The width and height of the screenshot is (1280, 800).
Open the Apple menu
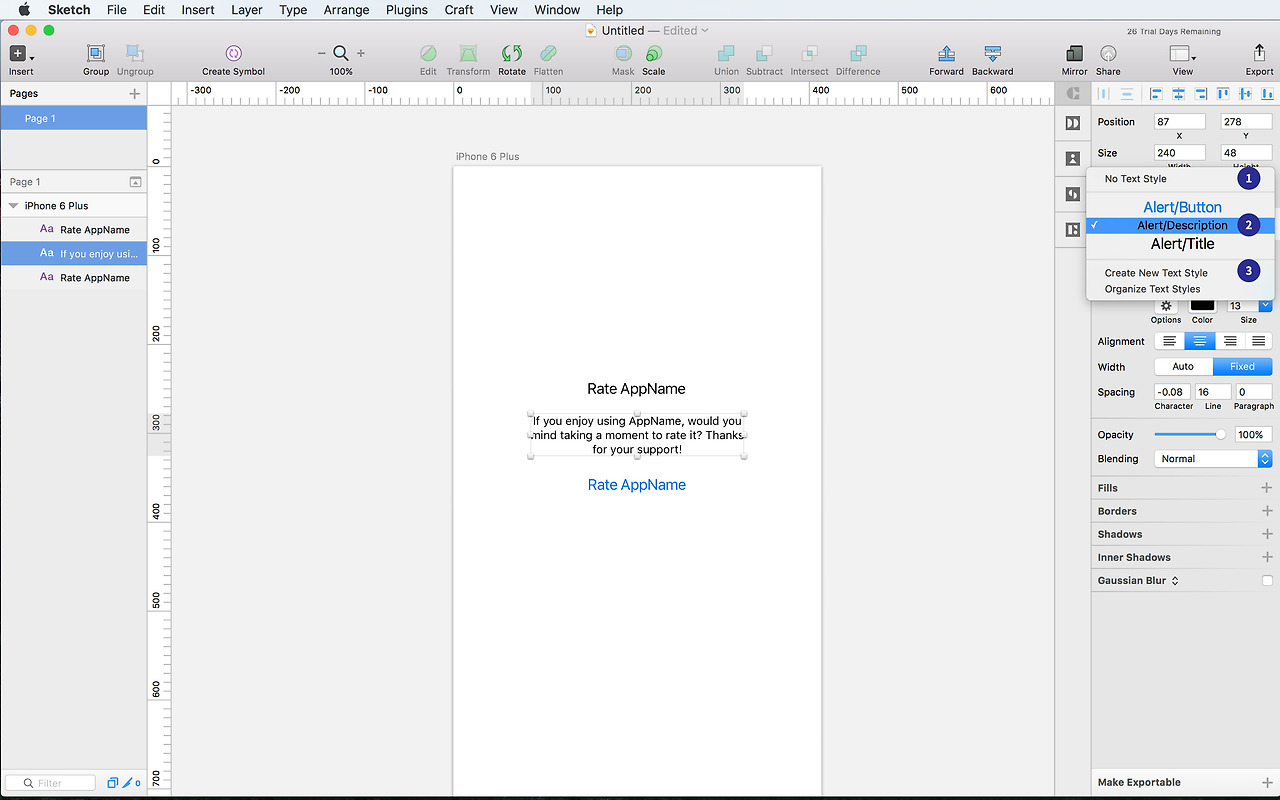[x=24, y=10]
